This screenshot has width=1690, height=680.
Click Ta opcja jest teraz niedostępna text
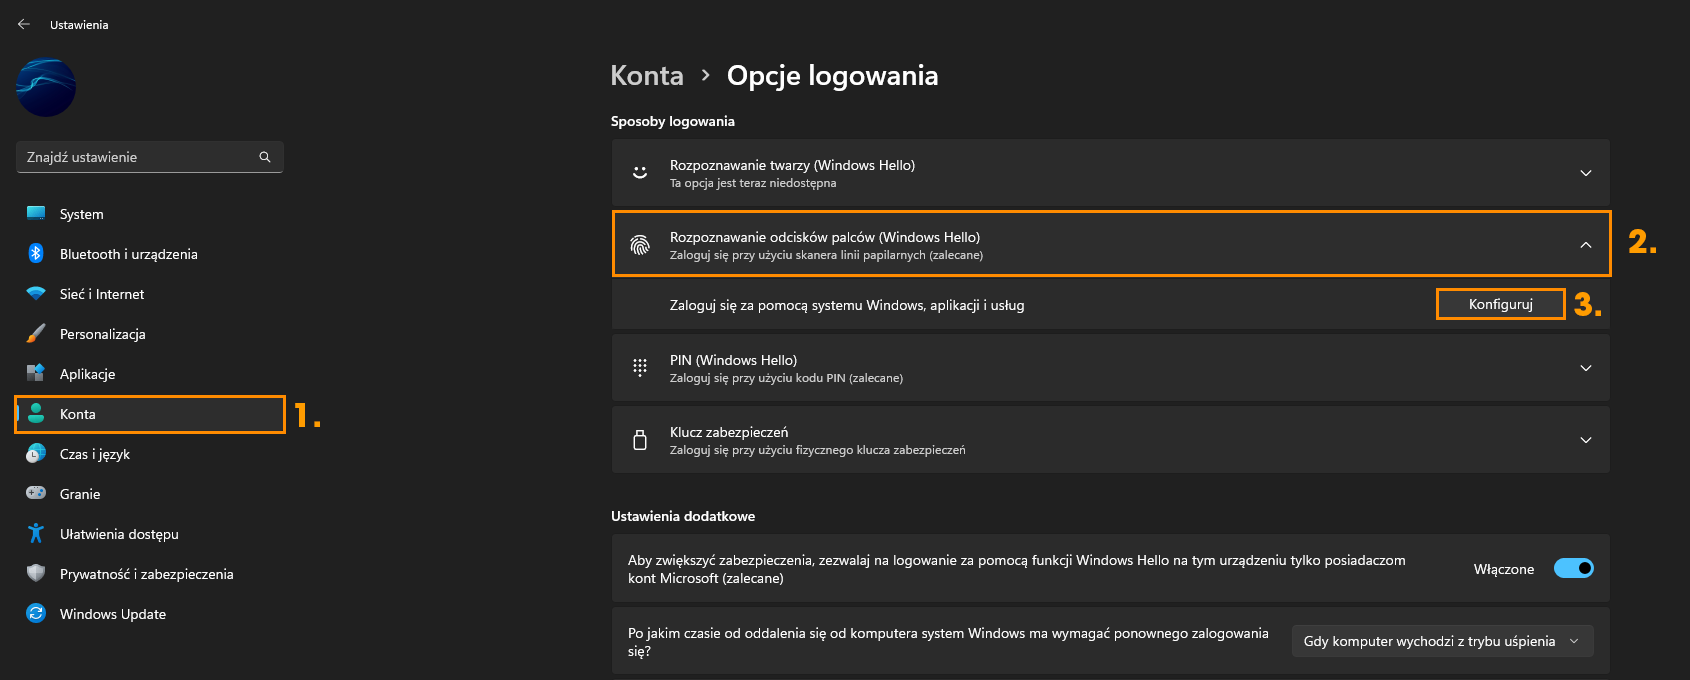click(753, 183)
